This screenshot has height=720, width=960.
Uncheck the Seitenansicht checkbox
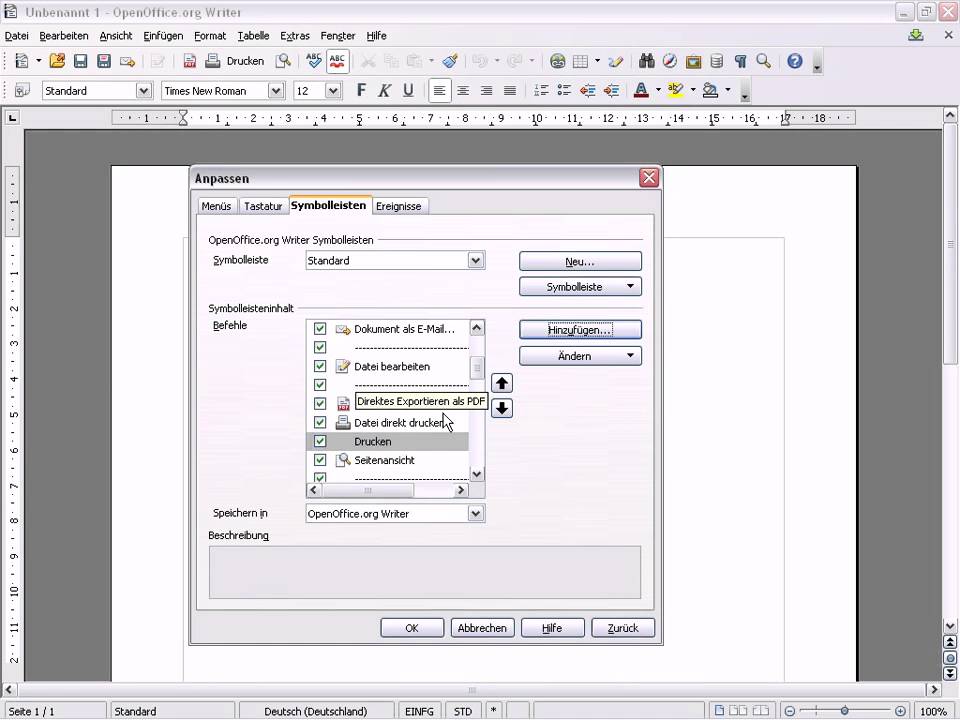320,460
